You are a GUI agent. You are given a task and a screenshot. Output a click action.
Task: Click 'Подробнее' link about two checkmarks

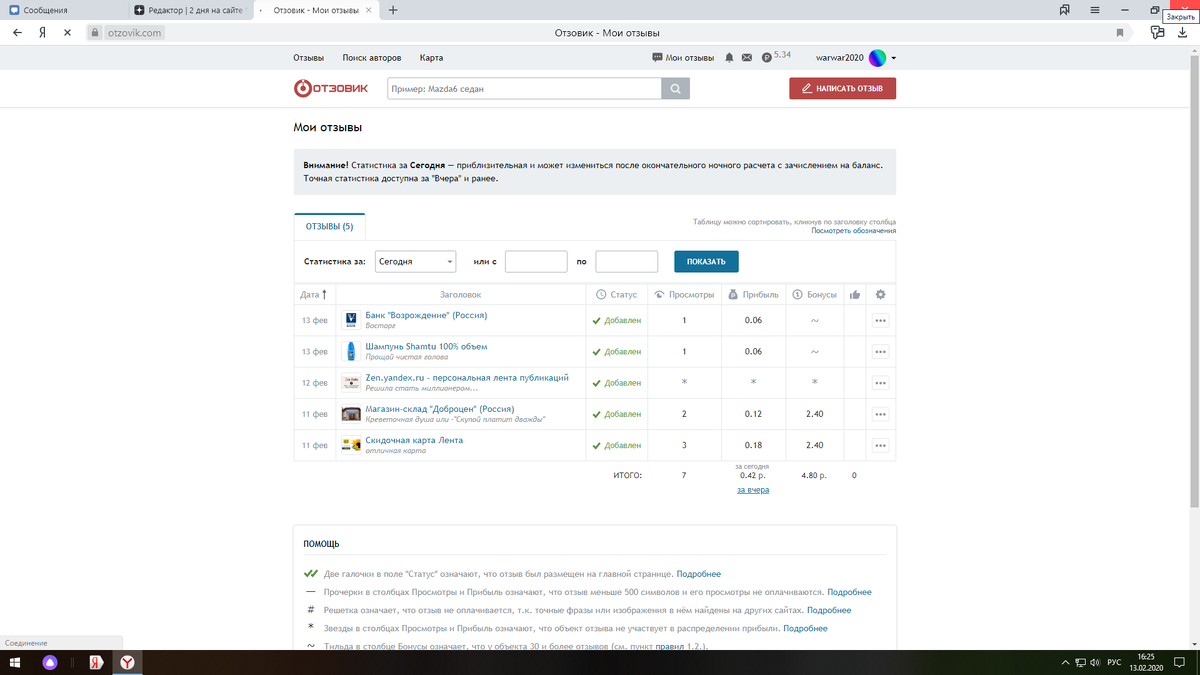[x=698, y=574]
